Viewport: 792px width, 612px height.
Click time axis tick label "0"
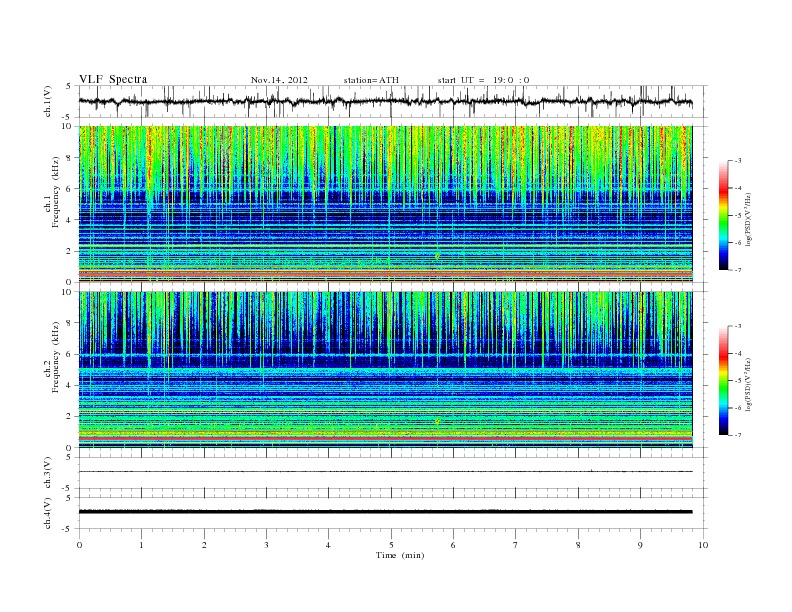79,545
